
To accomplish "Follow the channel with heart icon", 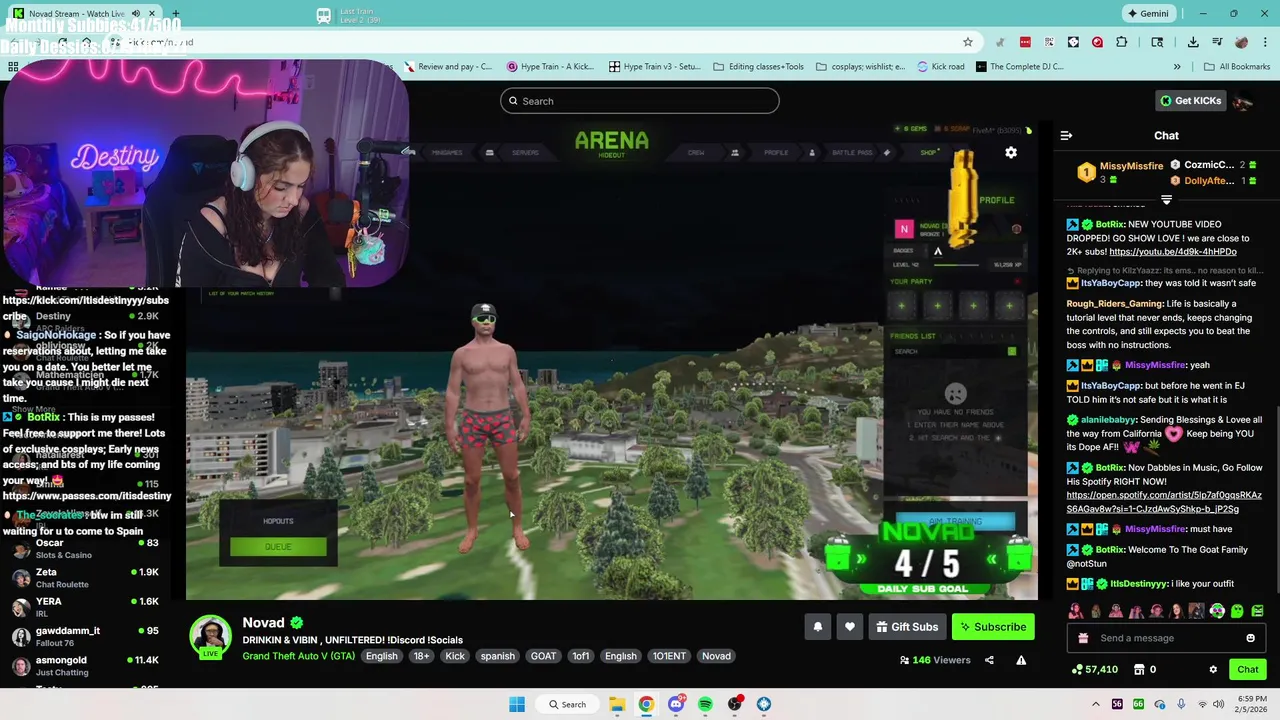I will (x=849, y=627).
